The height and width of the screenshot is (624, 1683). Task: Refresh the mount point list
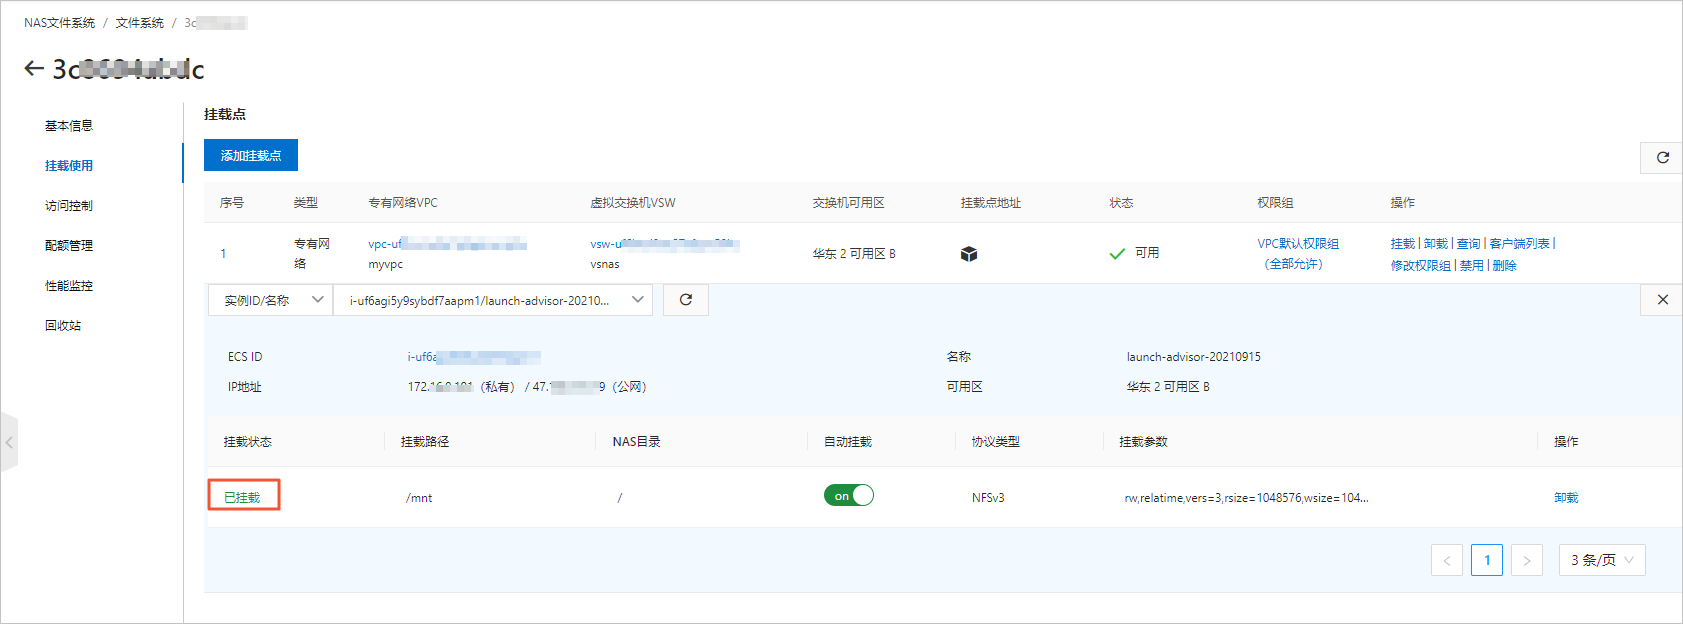[x=1662, y=158]
